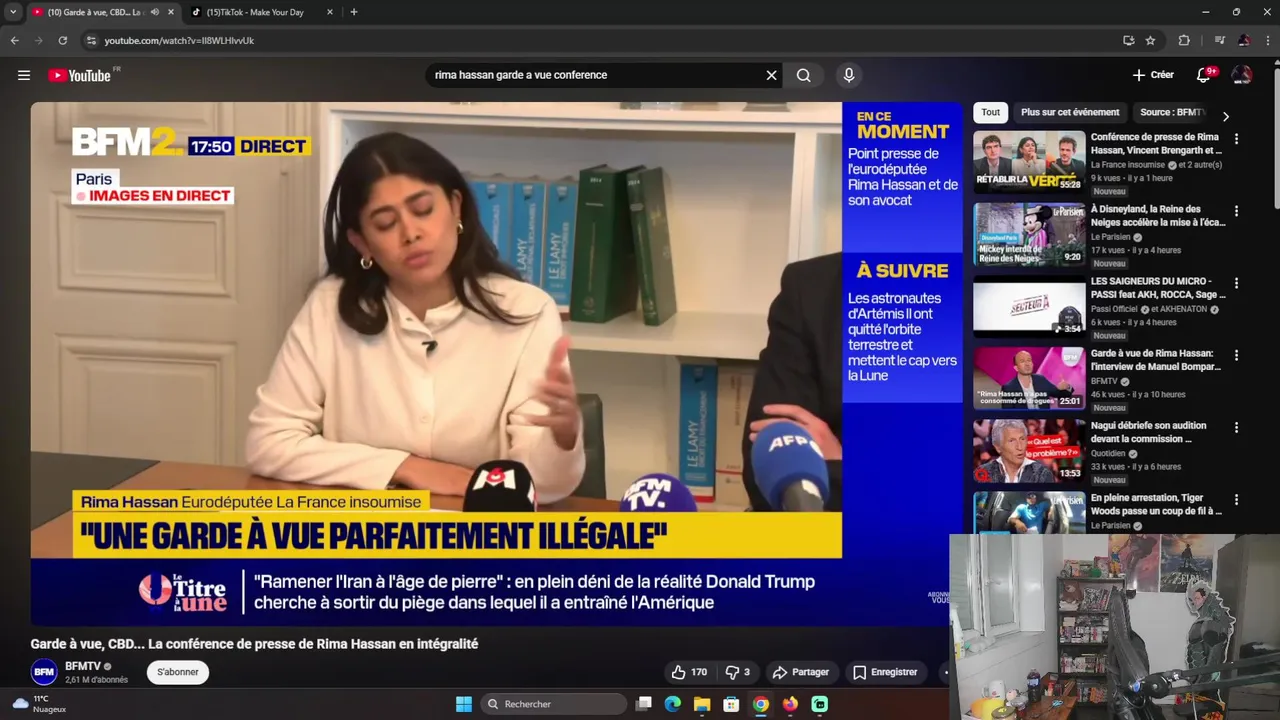The width and height of the screenshot is (1280, 720).
Task: Open the YouTube guide hamburger menu
Action: pos(24,75)
